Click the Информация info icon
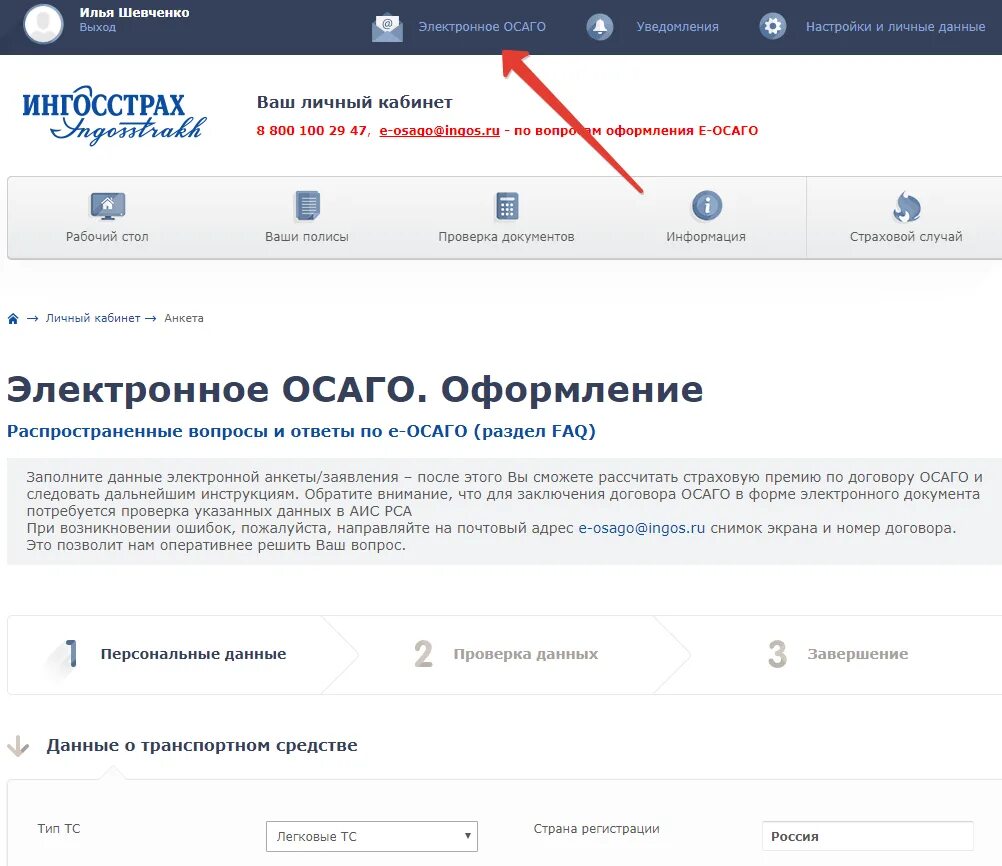1002x866 pixels. pyautogui.click(x=707, y=206)
